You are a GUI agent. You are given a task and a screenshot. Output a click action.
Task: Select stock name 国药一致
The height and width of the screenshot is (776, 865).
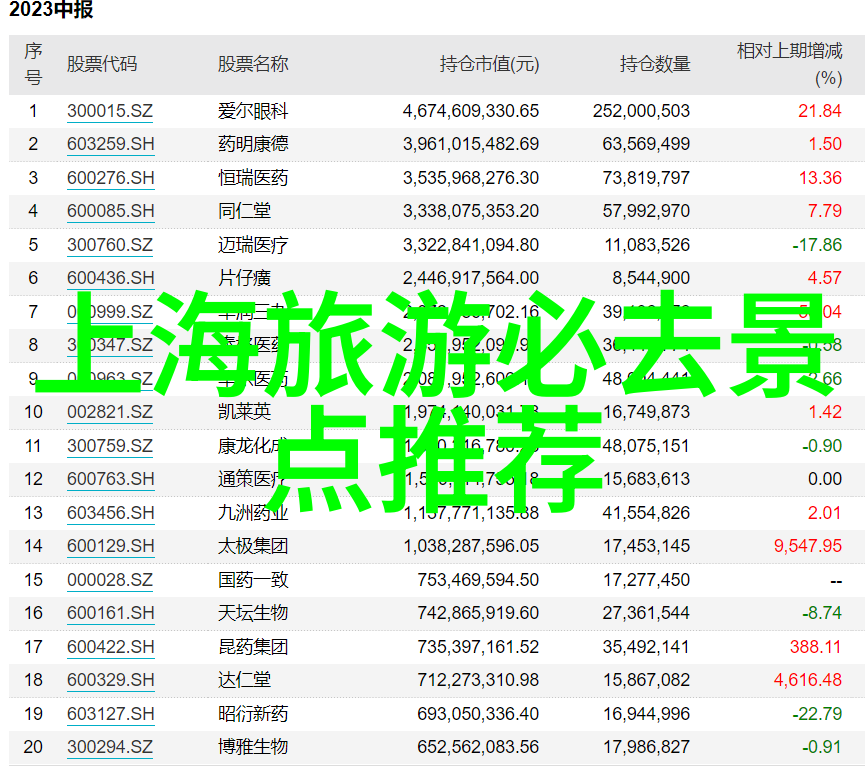[253, 580]
